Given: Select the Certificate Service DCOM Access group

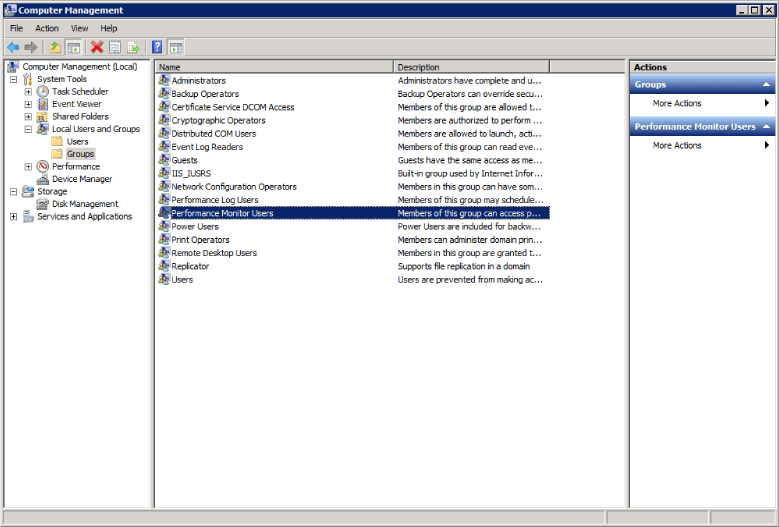Looking at the screenshot, I should [233, 107].
